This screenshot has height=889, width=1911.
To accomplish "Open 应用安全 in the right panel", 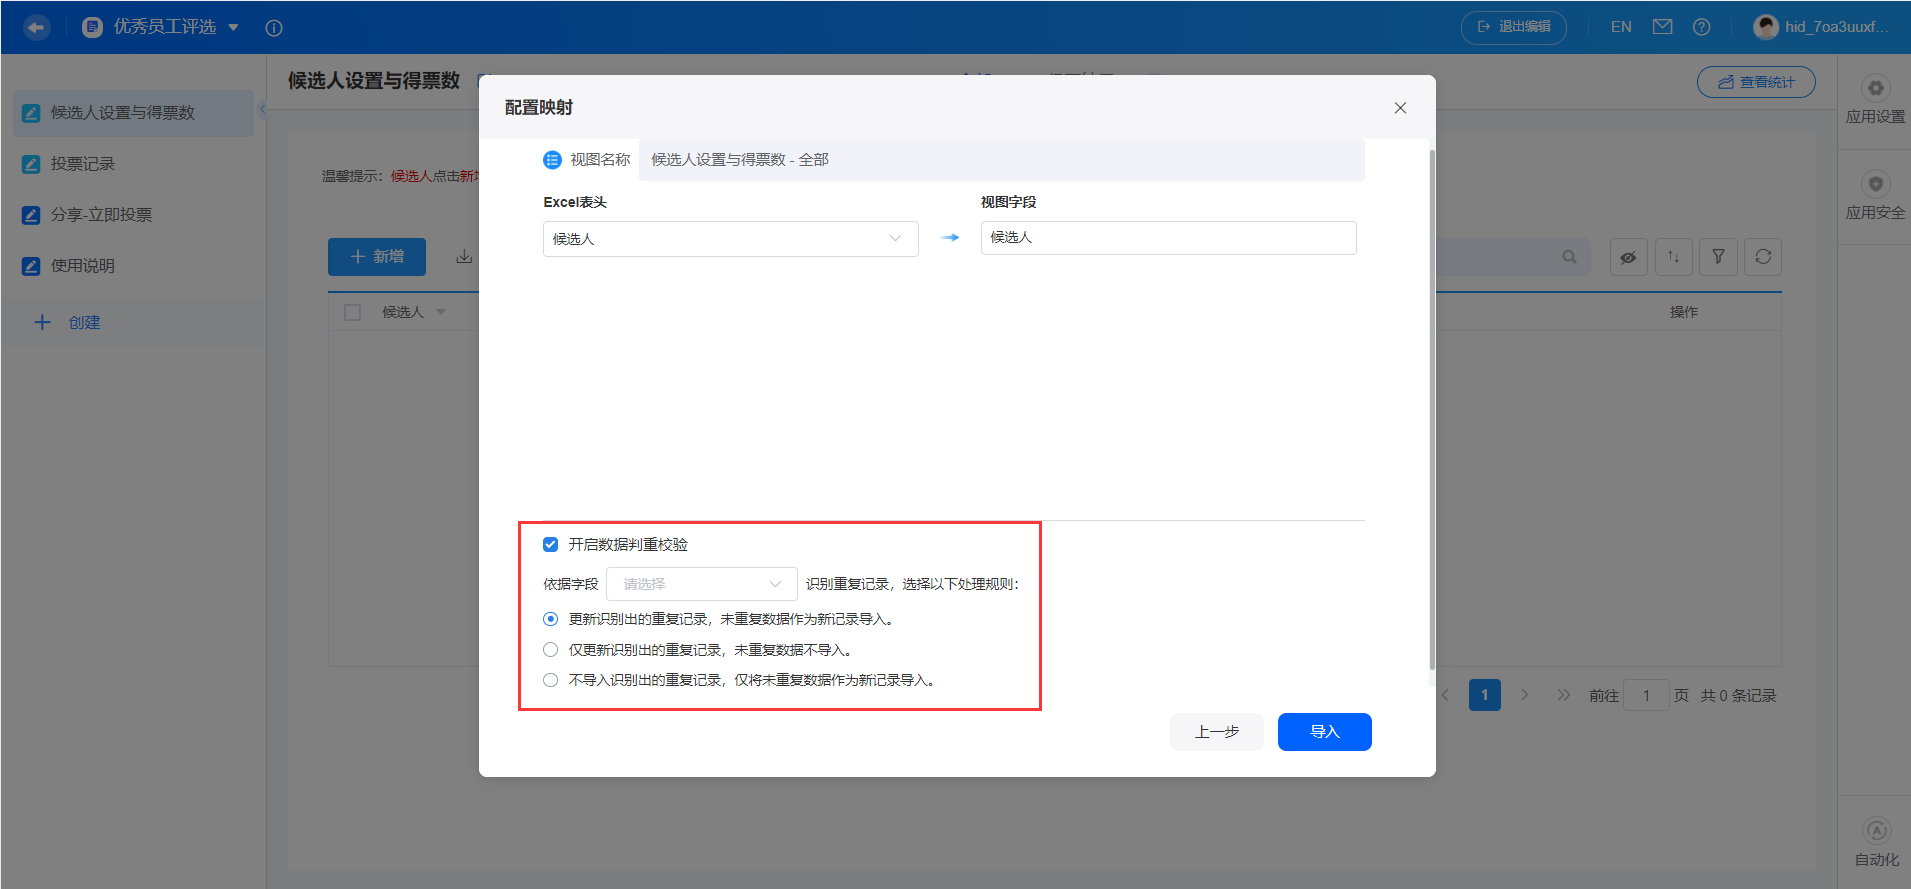I will [1875, 197].
